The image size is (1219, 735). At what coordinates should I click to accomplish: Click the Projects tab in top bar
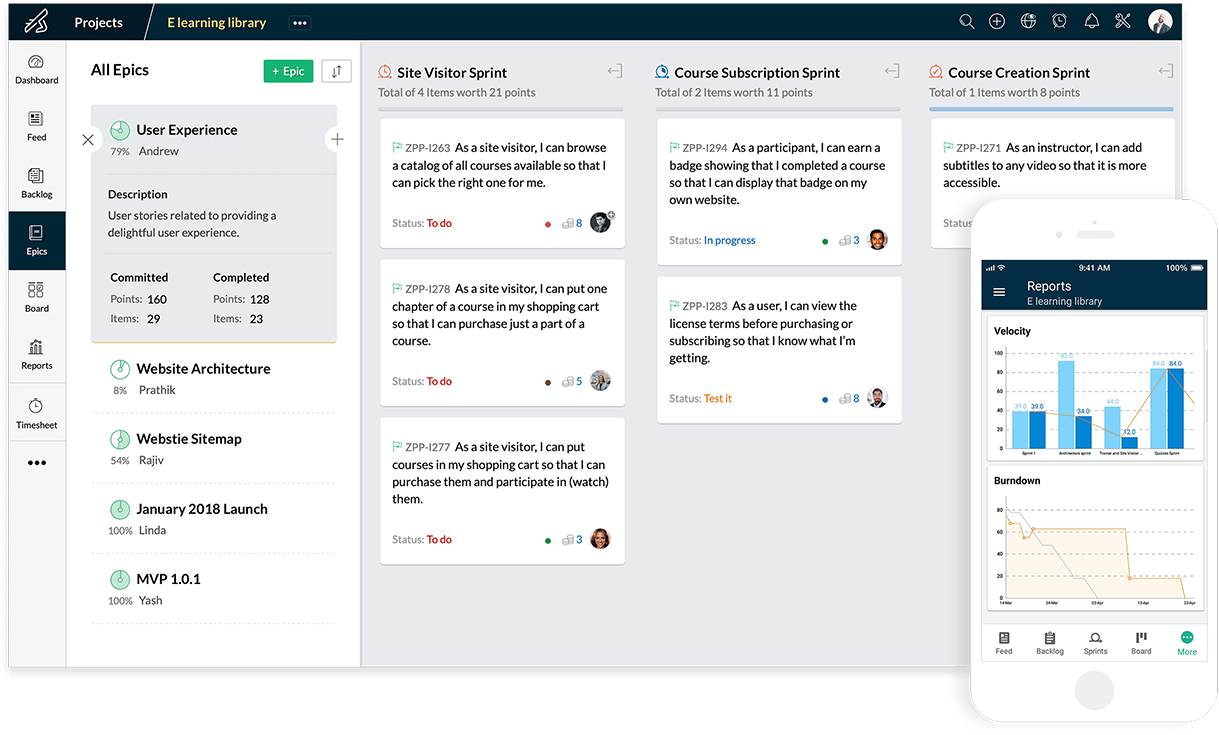(x=98, y=22)
